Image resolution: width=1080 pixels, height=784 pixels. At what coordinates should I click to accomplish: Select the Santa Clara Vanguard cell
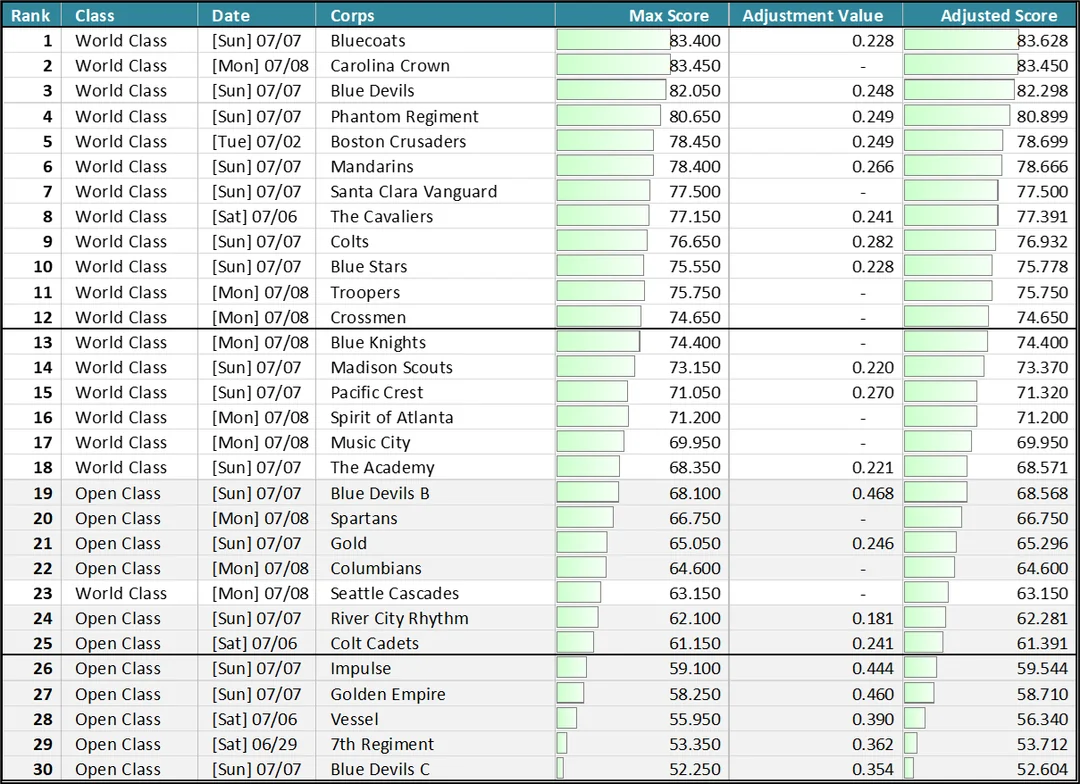click(435, 192)
